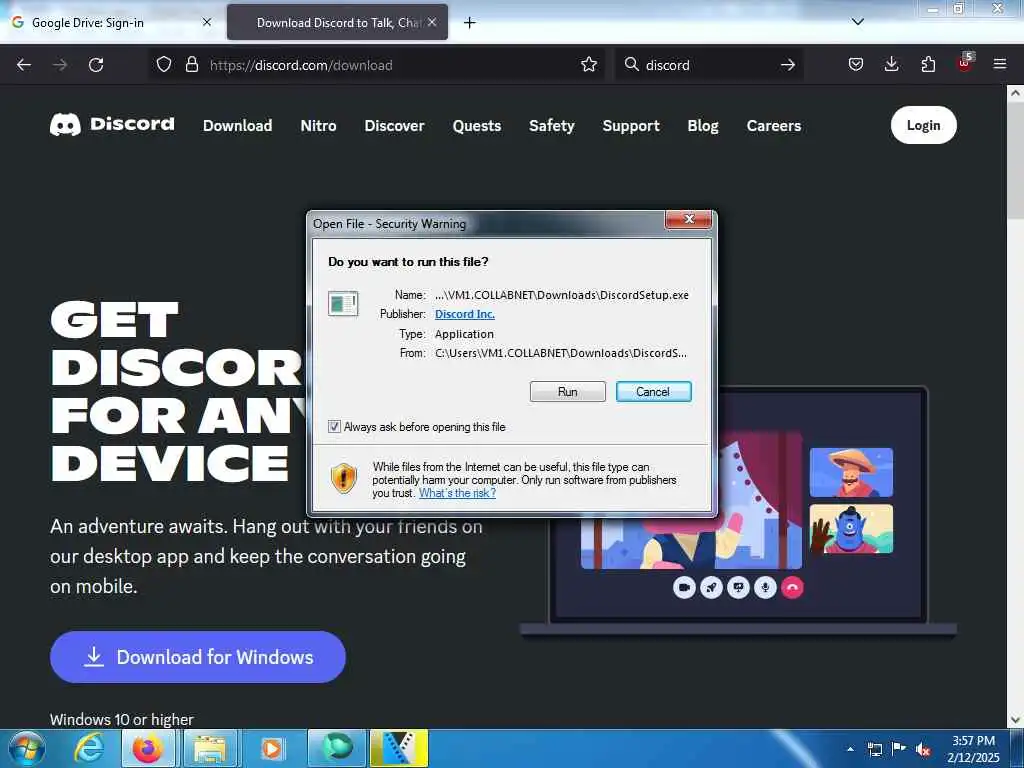Open the Download nav item
Image resolution: width=1024 pixels, height=768 pixels.
(238, 125)
